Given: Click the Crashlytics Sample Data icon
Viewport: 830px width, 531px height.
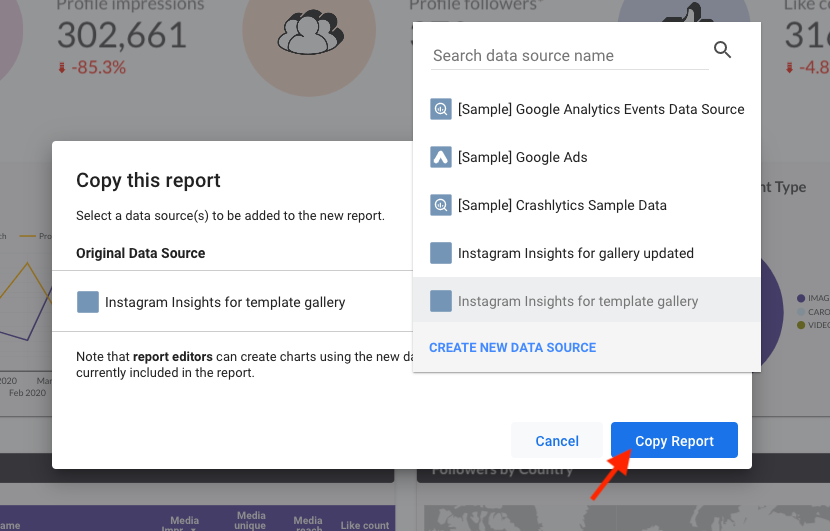Looking at the screenshot, I should [440, 205].
